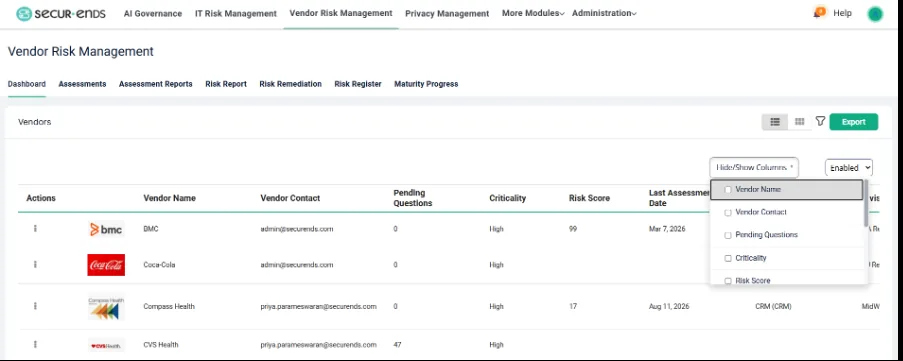Click the Coca-Cola vendor logo

pos(106,265)
